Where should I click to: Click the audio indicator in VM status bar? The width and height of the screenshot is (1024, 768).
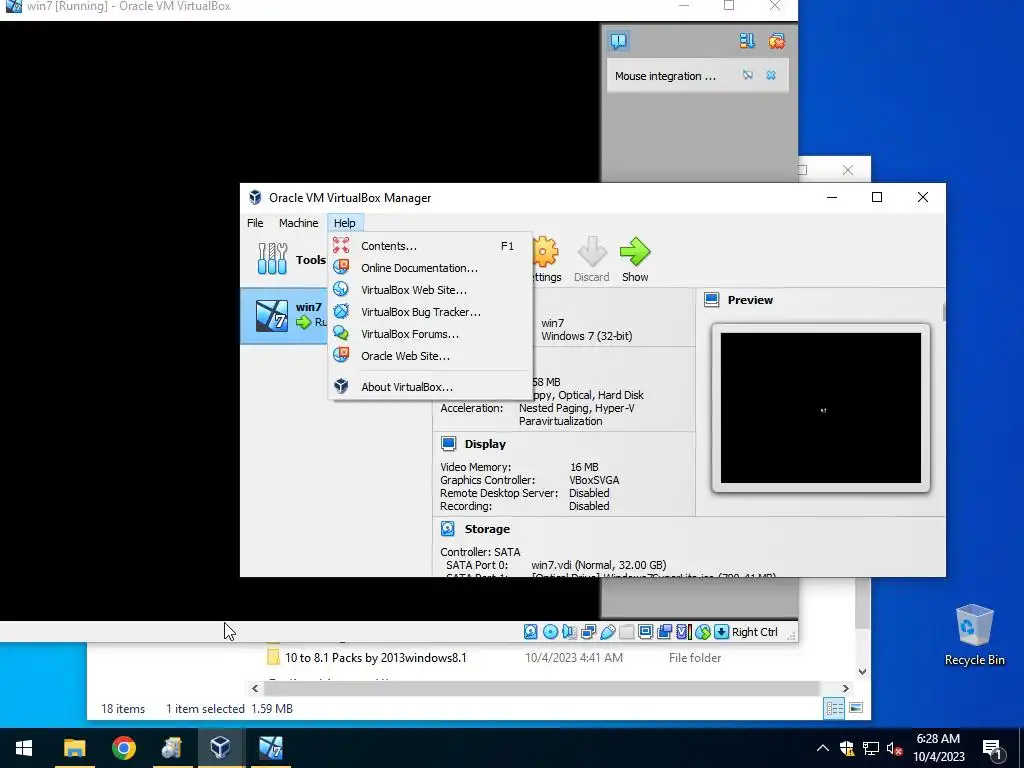pyautogui.click(x=569, y=632)
